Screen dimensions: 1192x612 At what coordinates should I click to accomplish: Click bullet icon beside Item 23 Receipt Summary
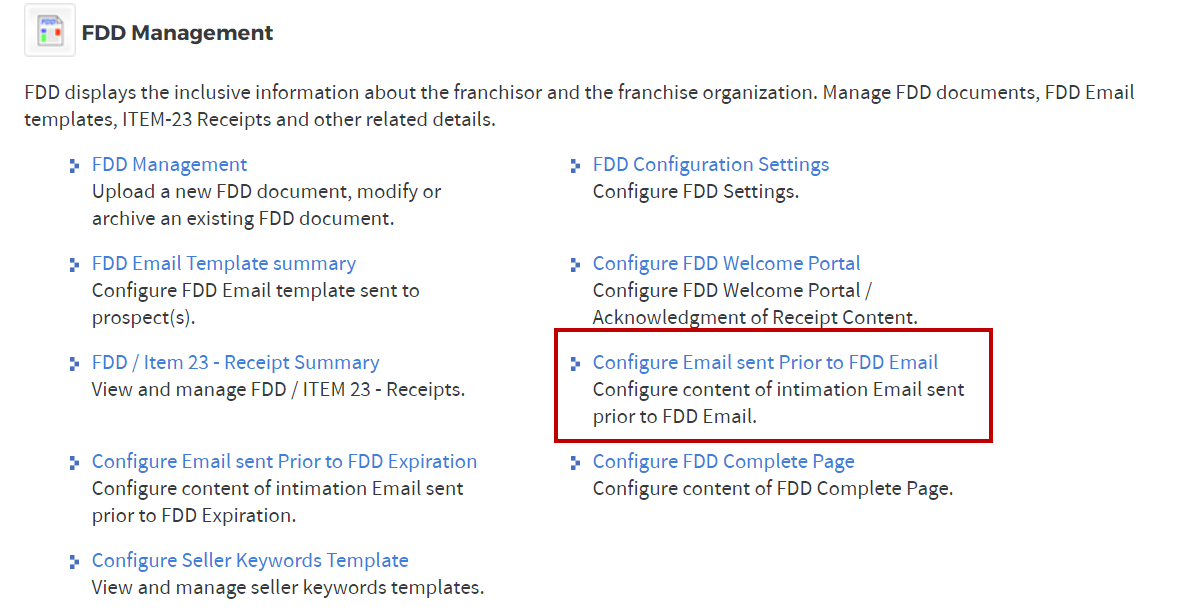tap(74, 364)
